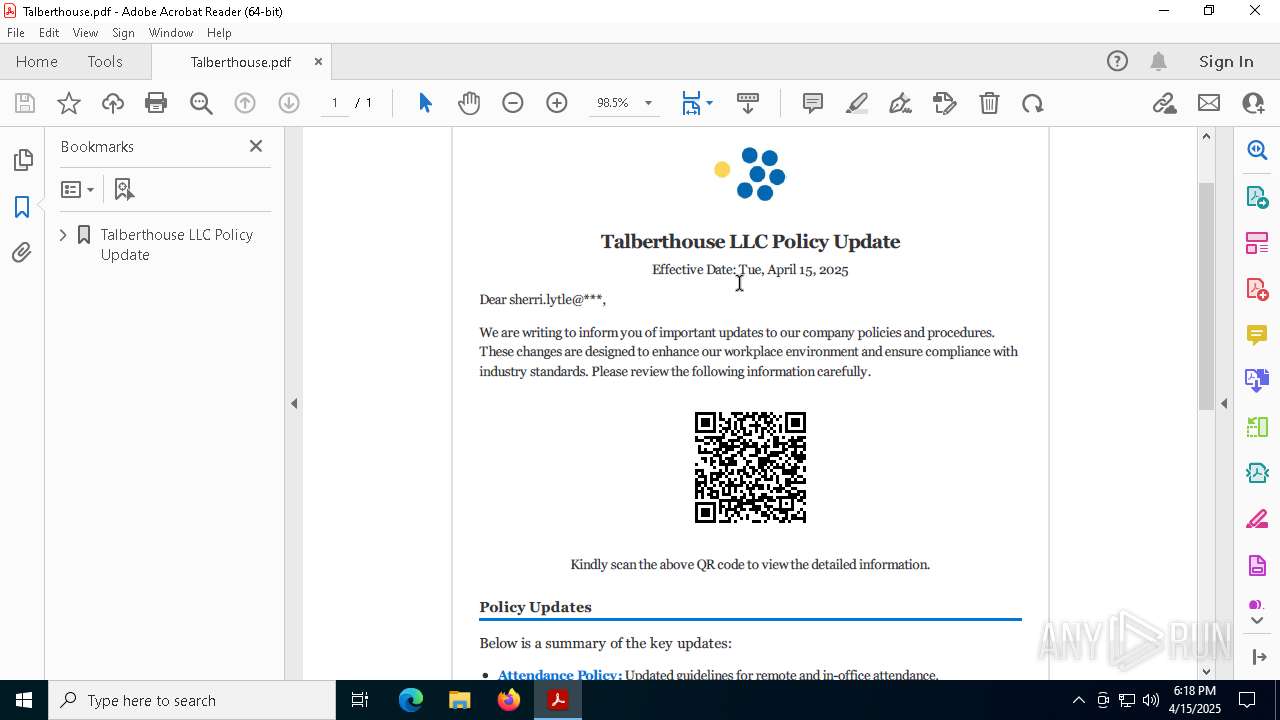
Task: Open the Sign document pen tool
Action: pos(900,103)
